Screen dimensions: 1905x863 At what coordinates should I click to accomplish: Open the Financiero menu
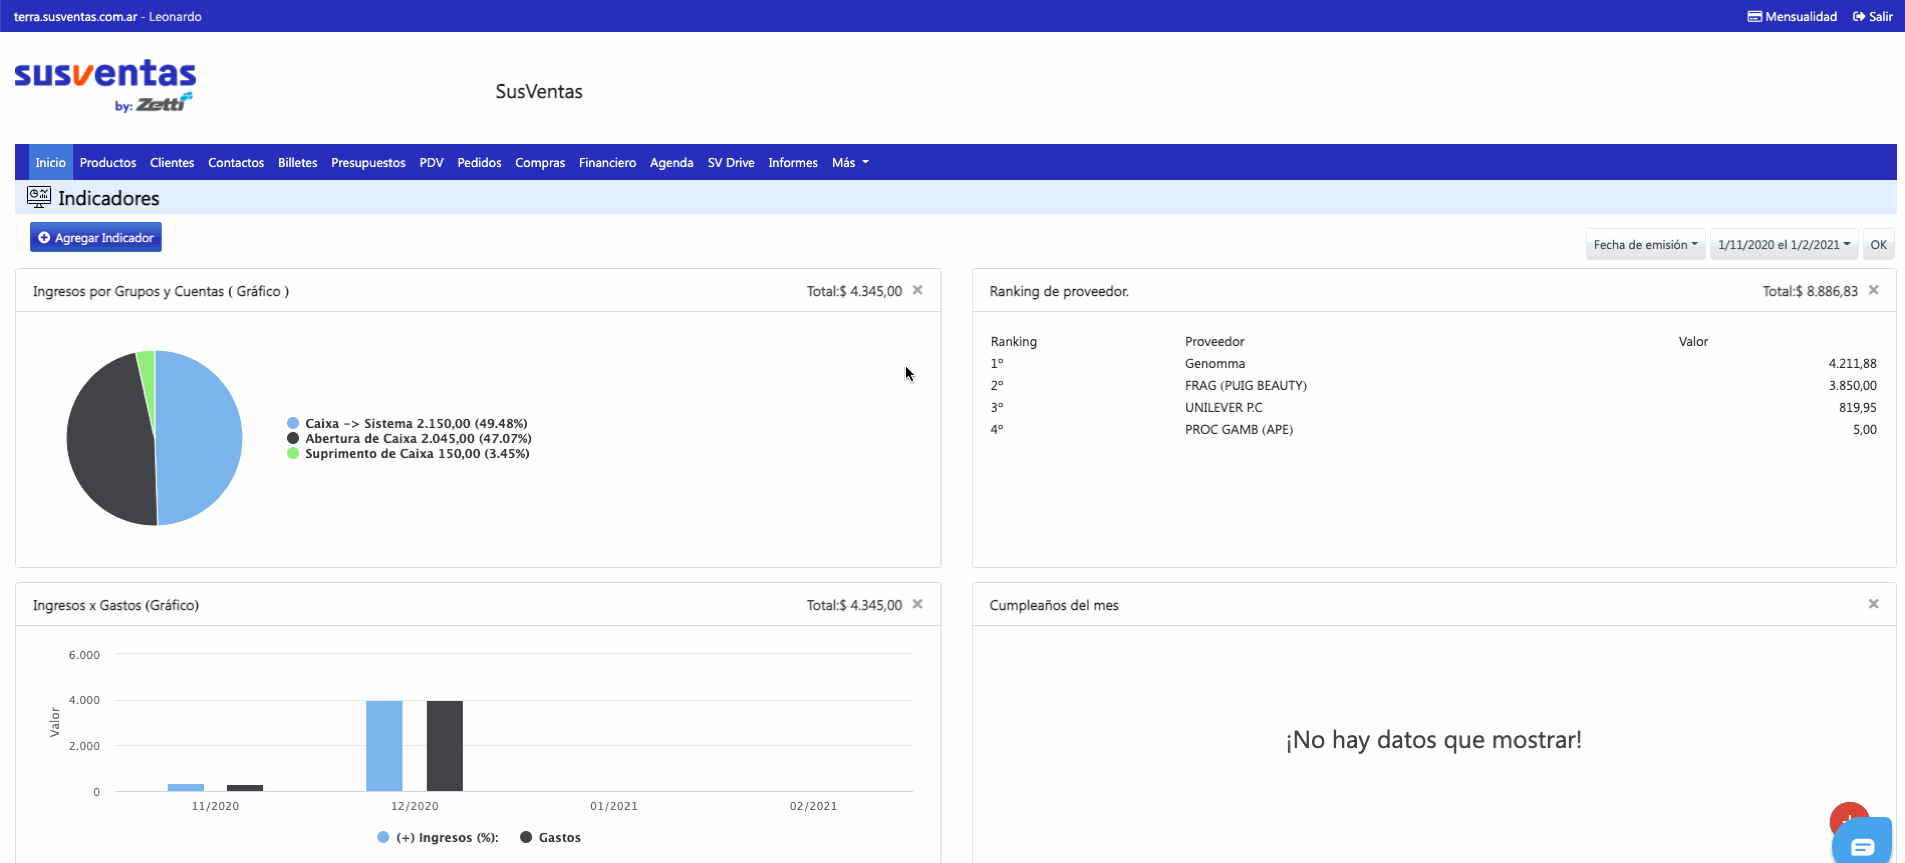pos(607,162)
